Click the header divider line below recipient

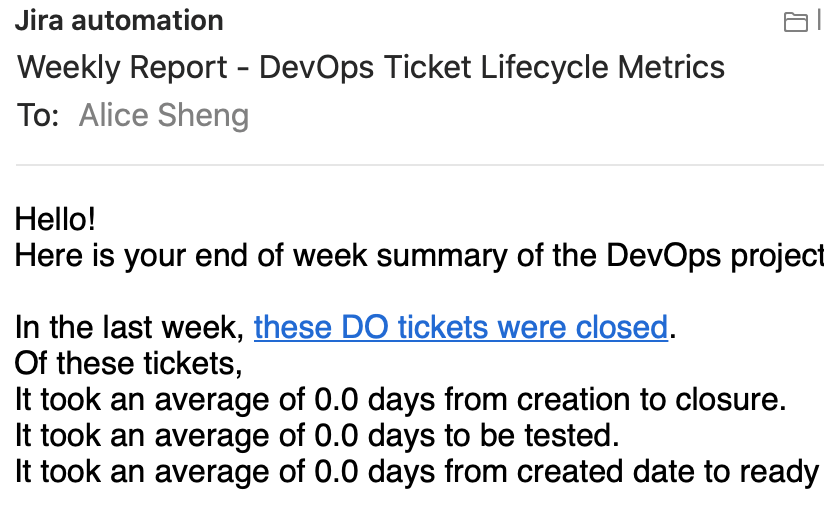[419, 165]
